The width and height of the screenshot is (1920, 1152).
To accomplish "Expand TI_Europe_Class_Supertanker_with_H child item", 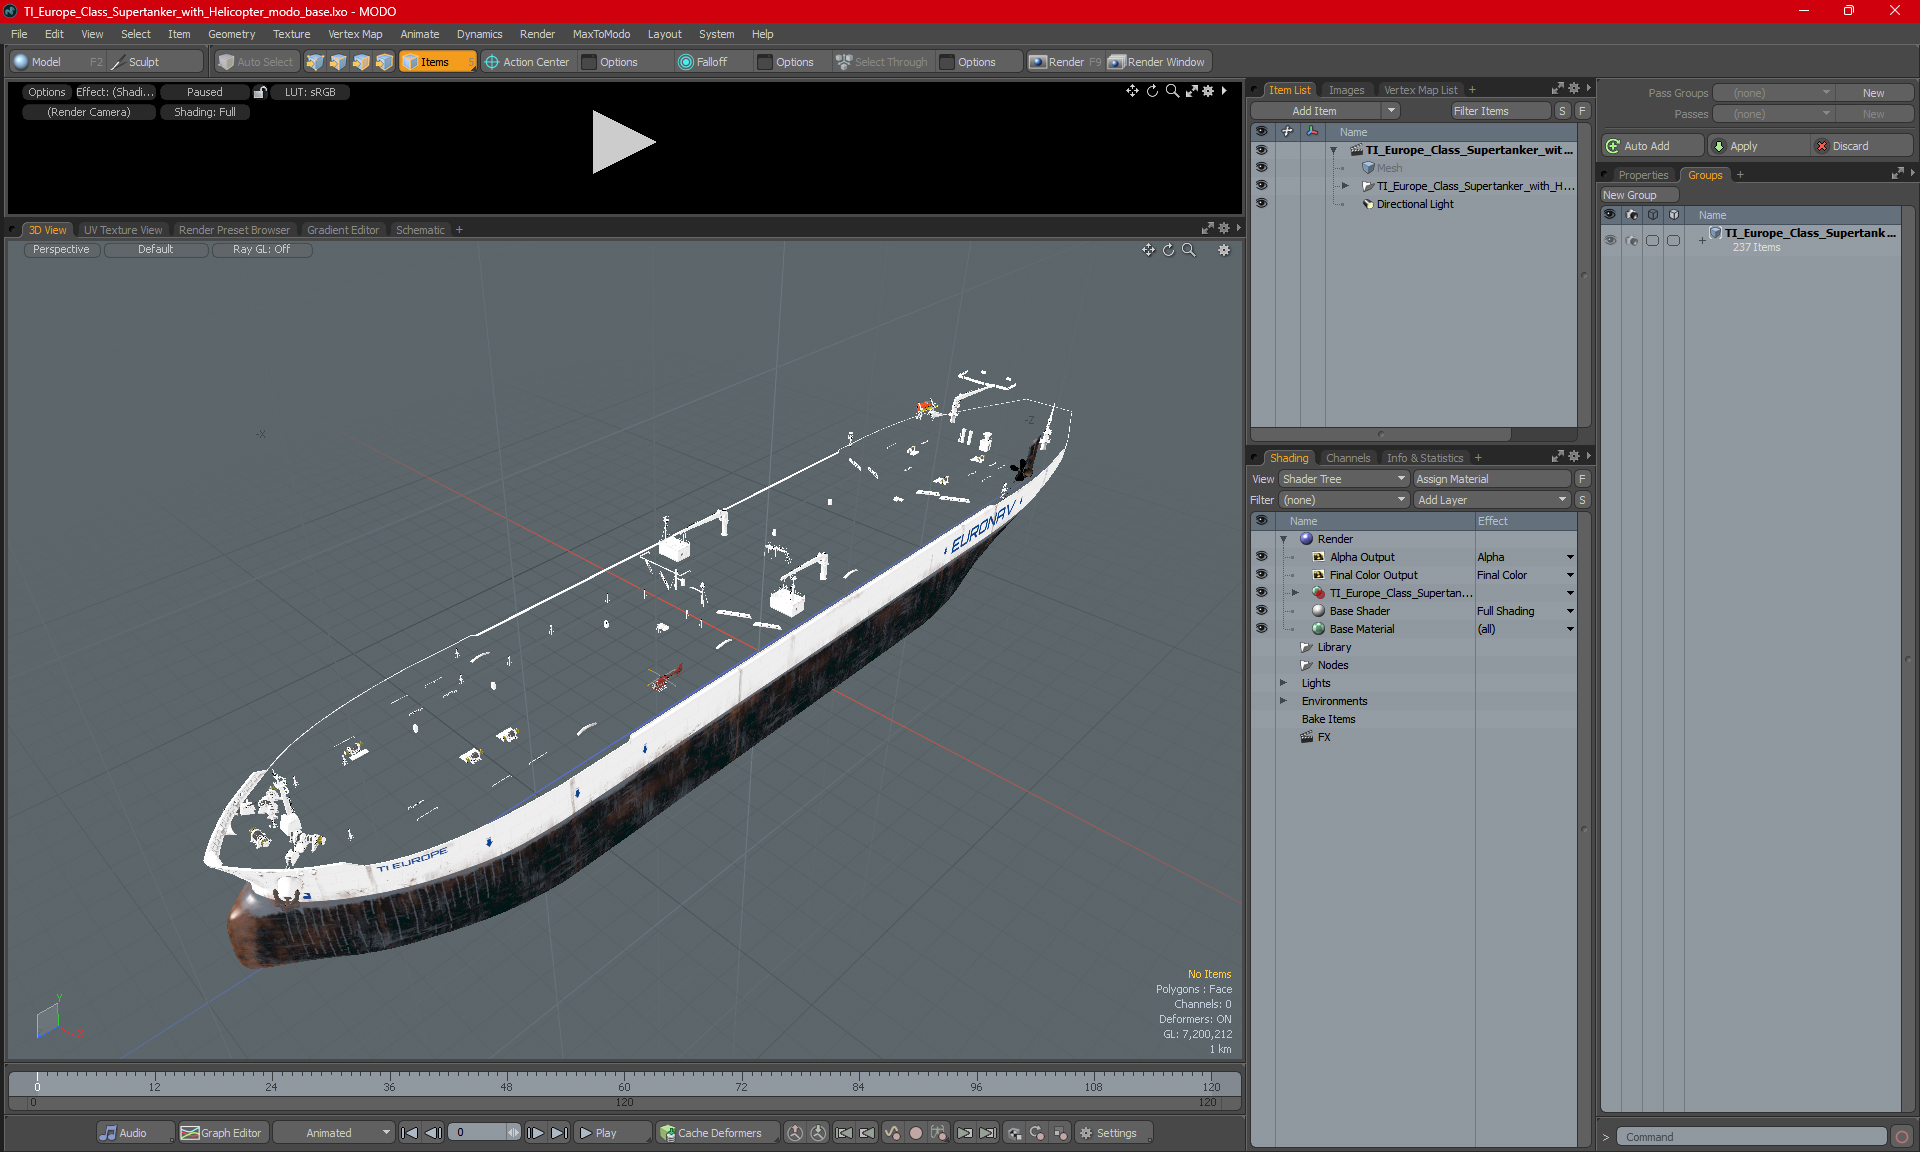I will 1345,186.
